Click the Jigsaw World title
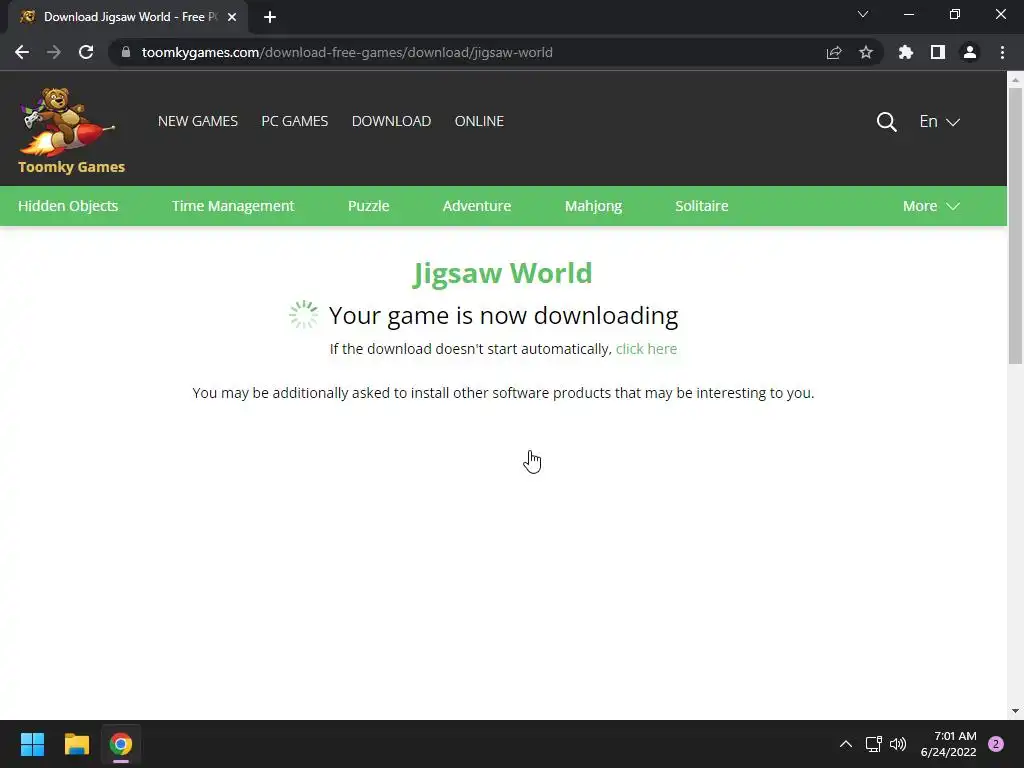1024x768 pixels. 503,273
